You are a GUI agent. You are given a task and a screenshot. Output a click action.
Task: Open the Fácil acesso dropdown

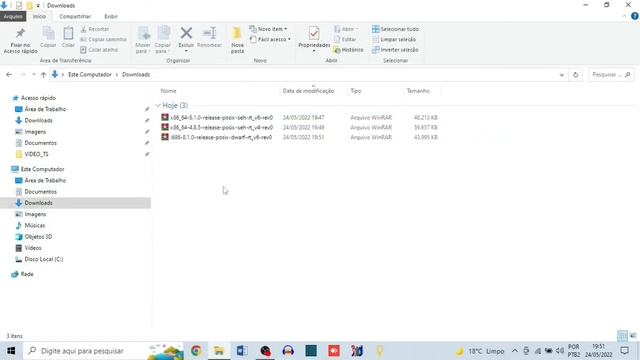coord(270,39)
